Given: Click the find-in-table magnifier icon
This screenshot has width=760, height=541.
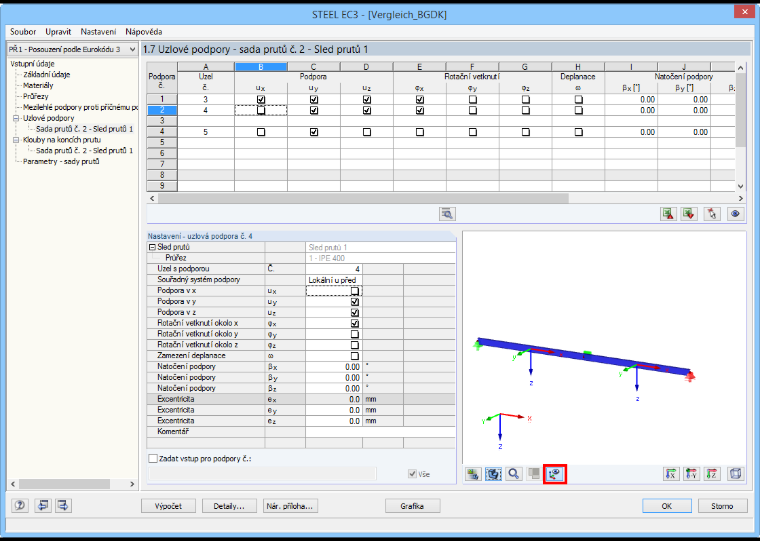Looking at the screenshot, I should point(447,214).
